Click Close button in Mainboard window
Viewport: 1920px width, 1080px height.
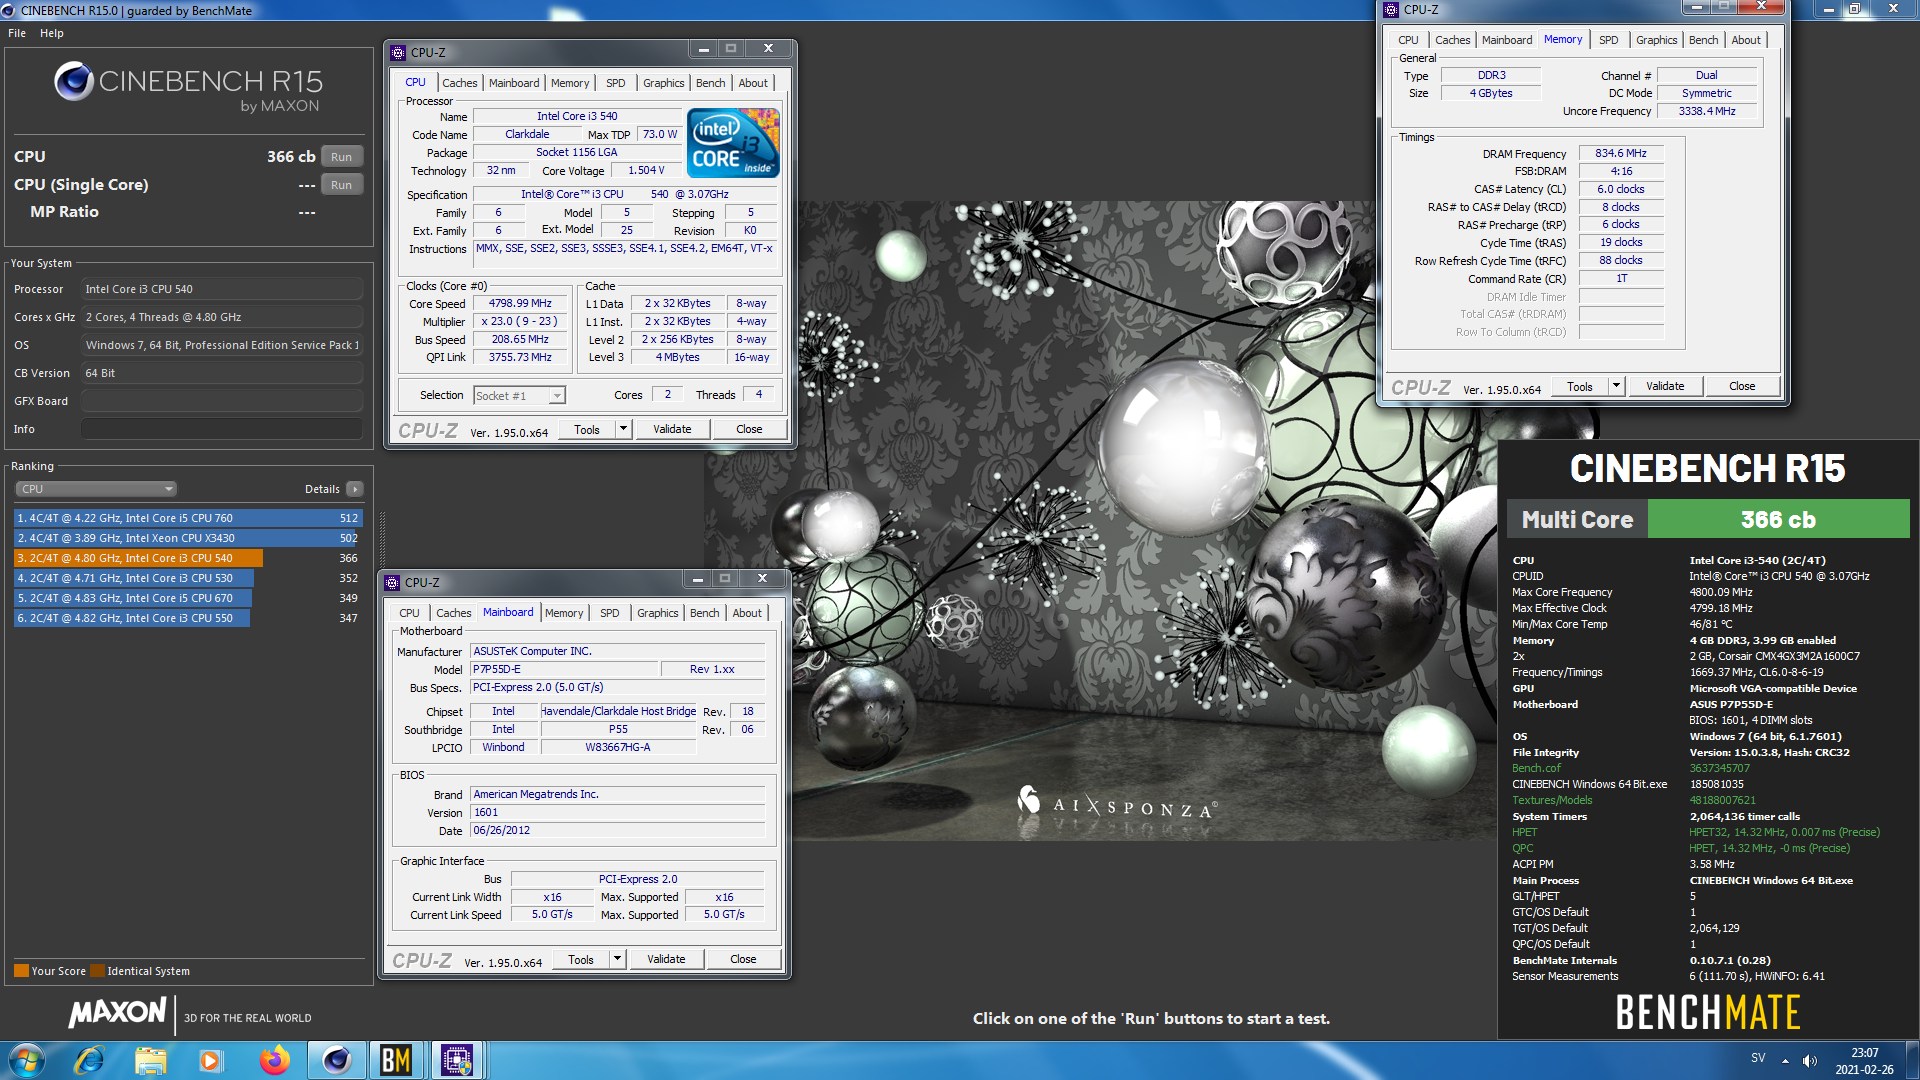[743, 959]
